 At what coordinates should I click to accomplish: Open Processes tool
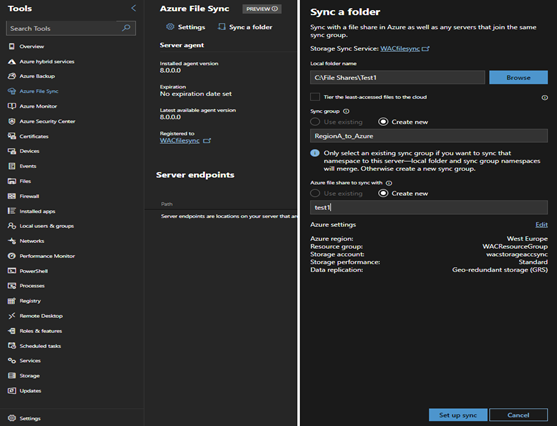click(x=32, y=286)
